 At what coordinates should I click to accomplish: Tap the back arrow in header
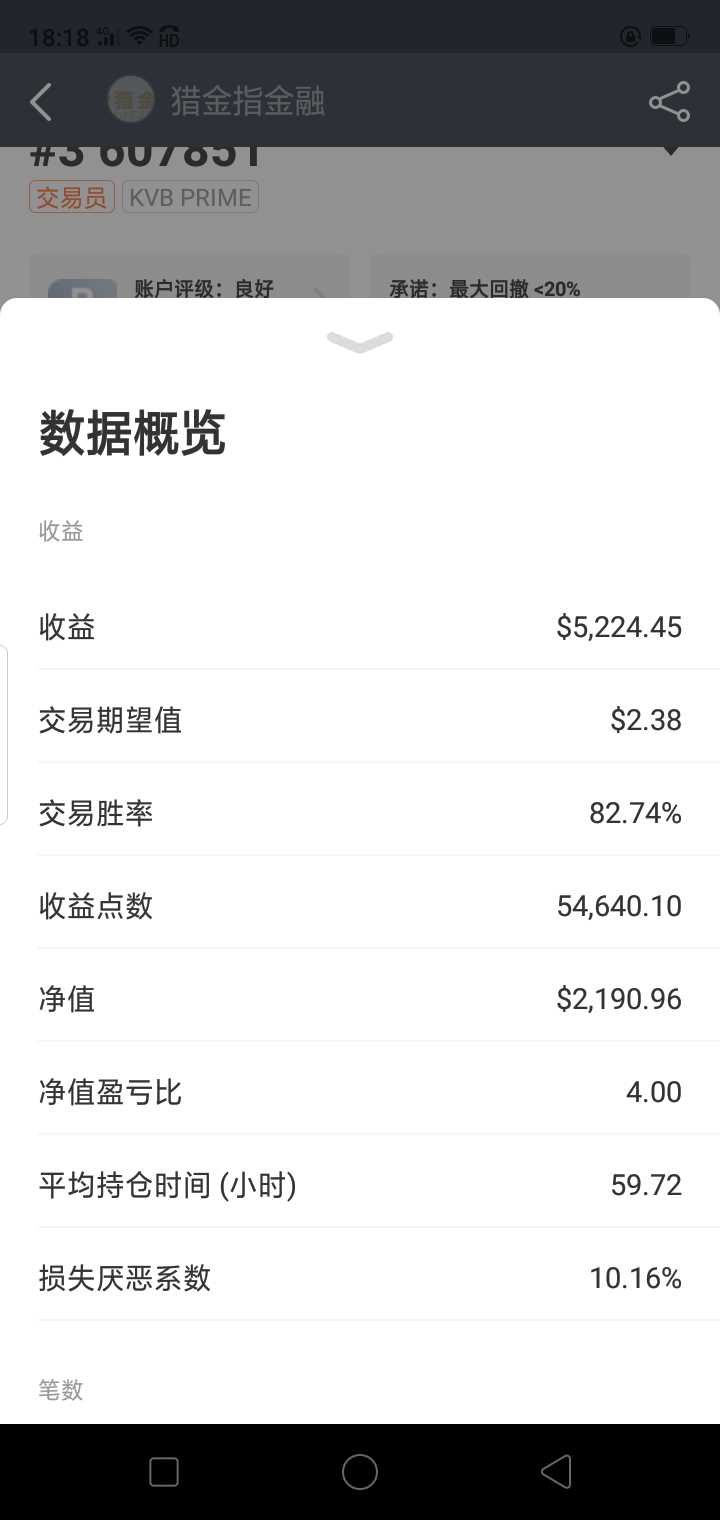click(41, 102)
